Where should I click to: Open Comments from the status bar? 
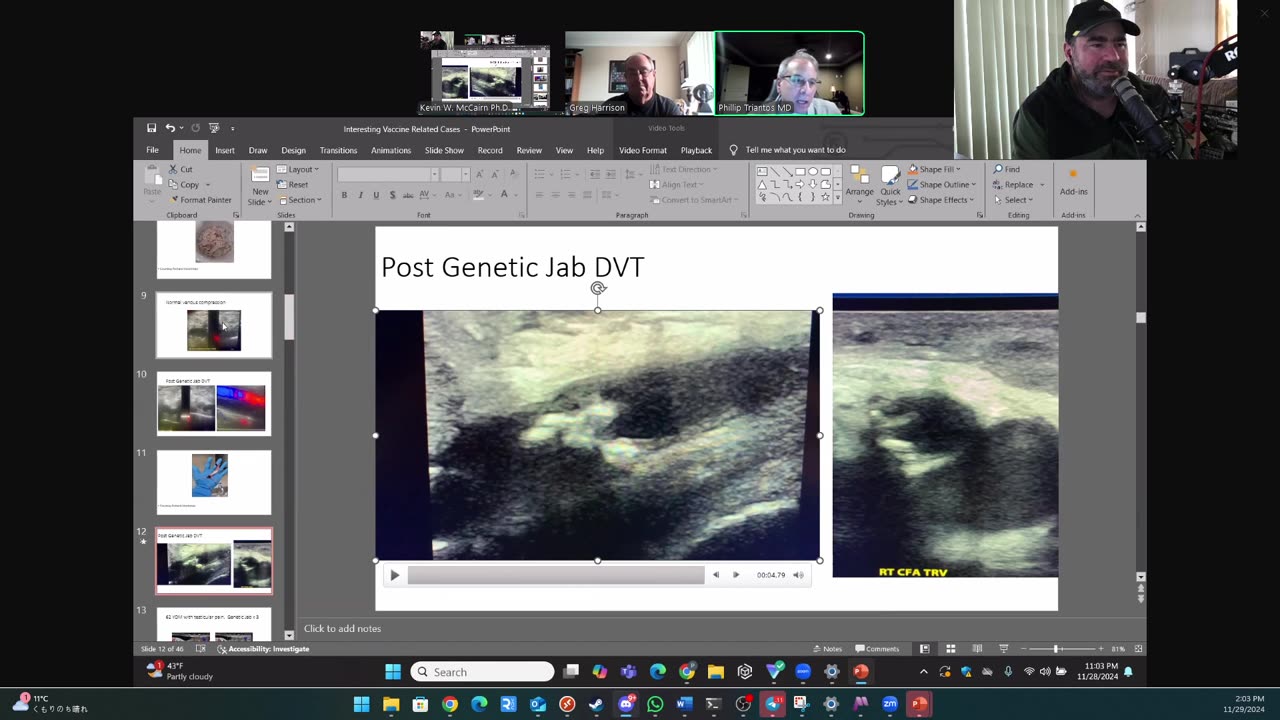tap(877, 649)
